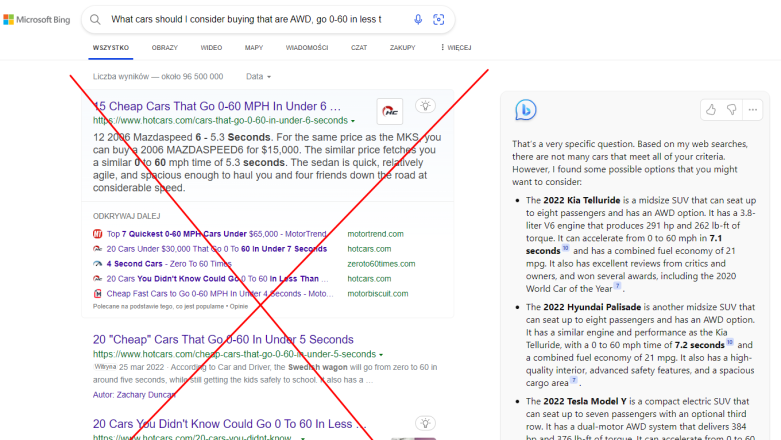This screenshot has width=781, height=440.
Task: Open more options ellipsis in chat panel
Action: (x=753, y=110)
